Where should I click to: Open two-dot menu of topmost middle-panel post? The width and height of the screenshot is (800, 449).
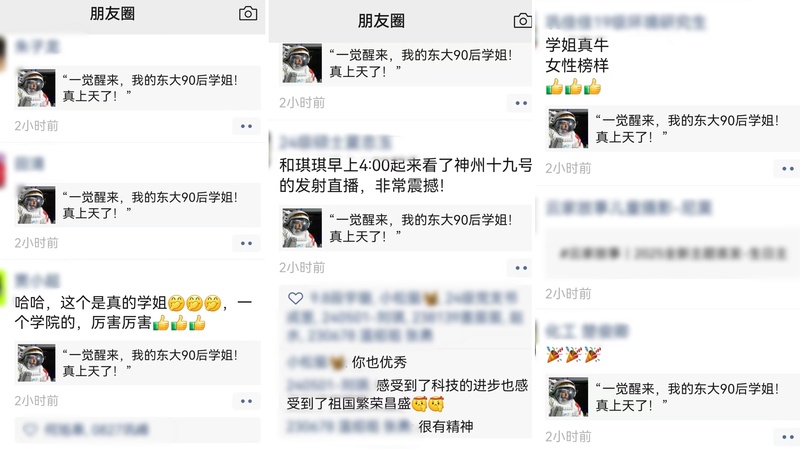[x=520, y=103]
